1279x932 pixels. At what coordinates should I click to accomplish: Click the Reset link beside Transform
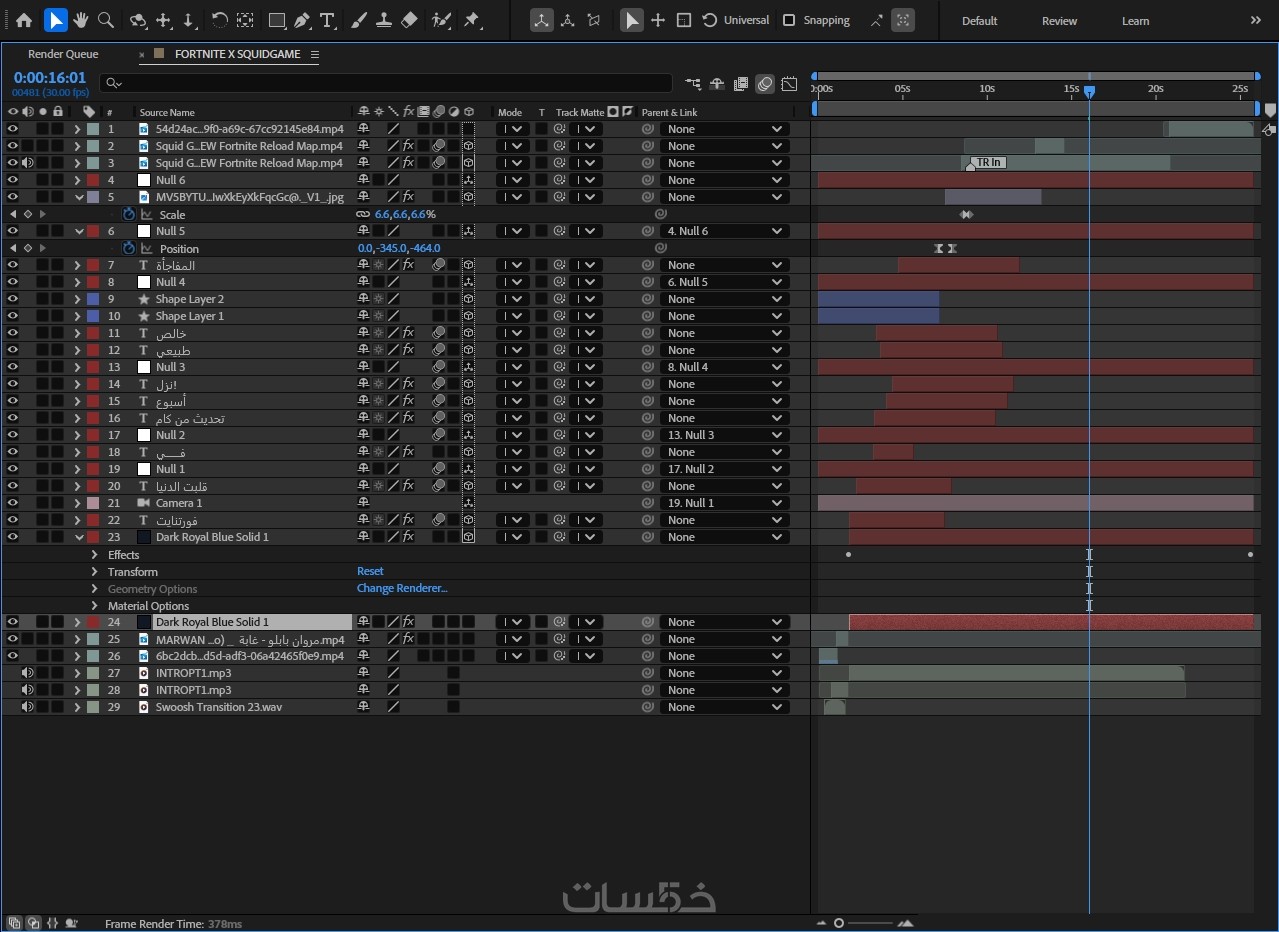[370, 572]
